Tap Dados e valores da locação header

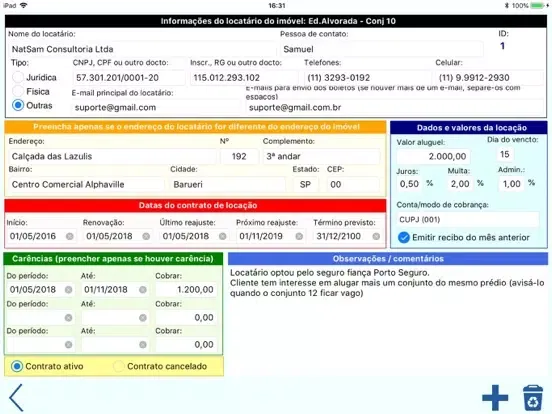pos(469,127)
